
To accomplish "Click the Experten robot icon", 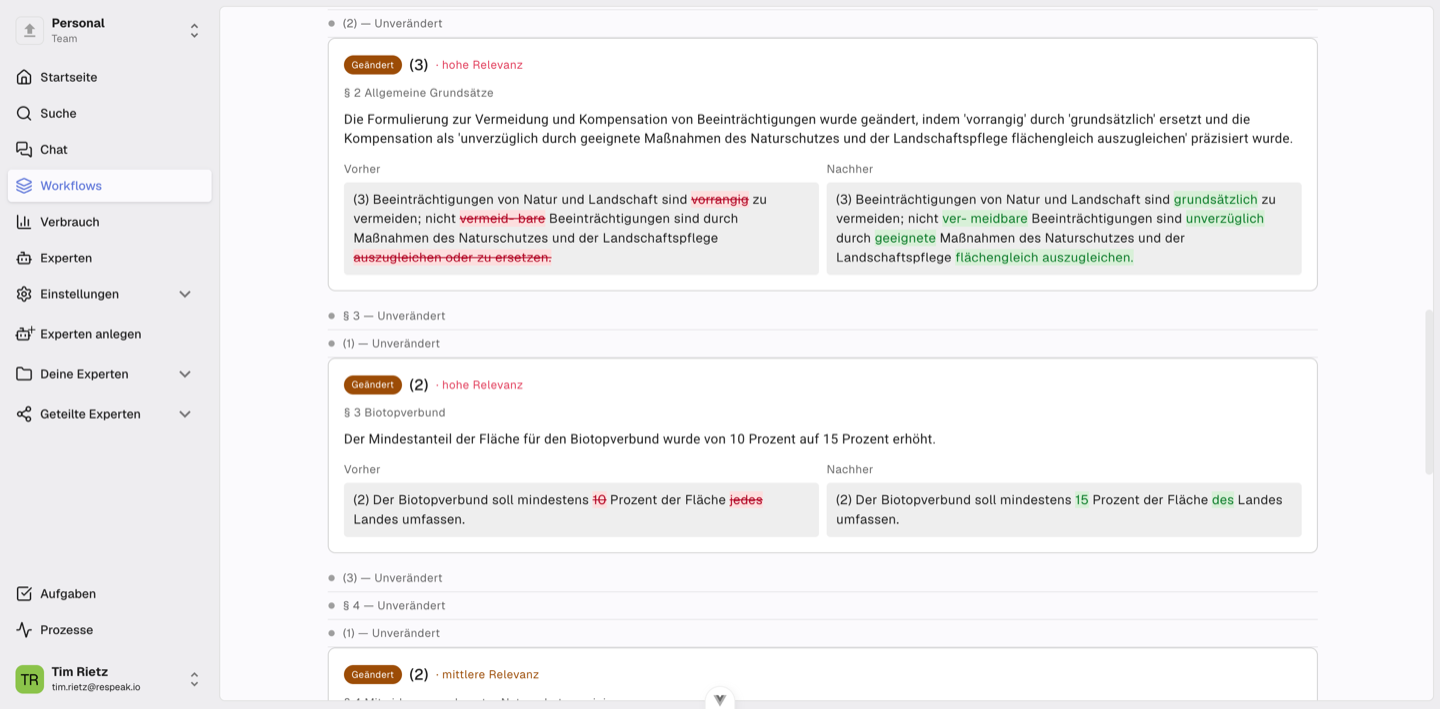I will (x=24, y=257).
